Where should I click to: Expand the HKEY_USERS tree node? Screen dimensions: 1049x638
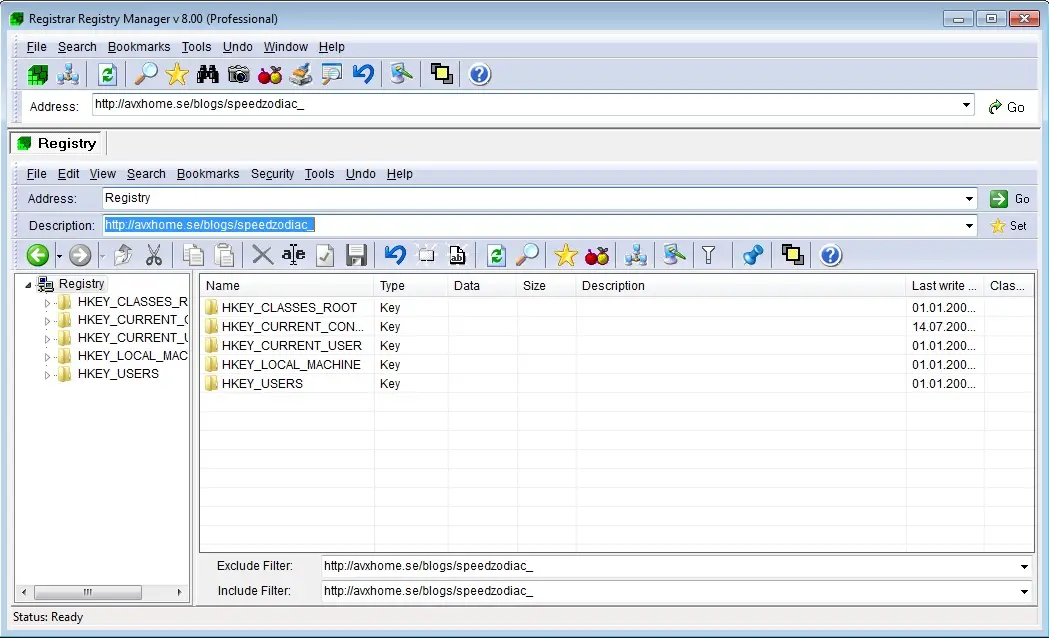click(47, 375)
